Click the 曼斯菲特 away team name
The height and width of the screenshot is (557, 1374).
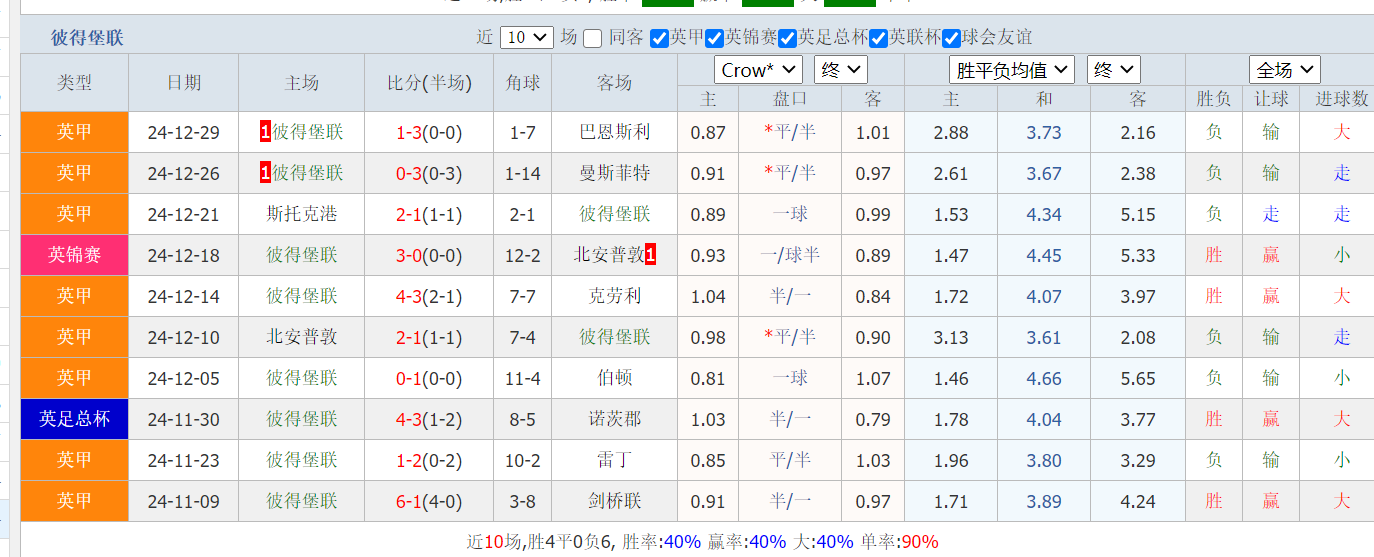coord(614,173)
